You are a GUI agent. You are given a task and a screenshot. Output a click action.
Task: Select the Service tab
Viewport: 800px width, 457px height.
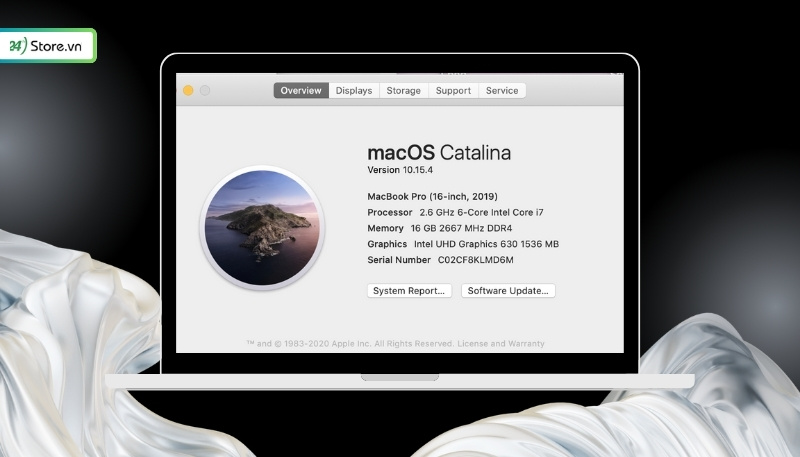coord(502,90)
